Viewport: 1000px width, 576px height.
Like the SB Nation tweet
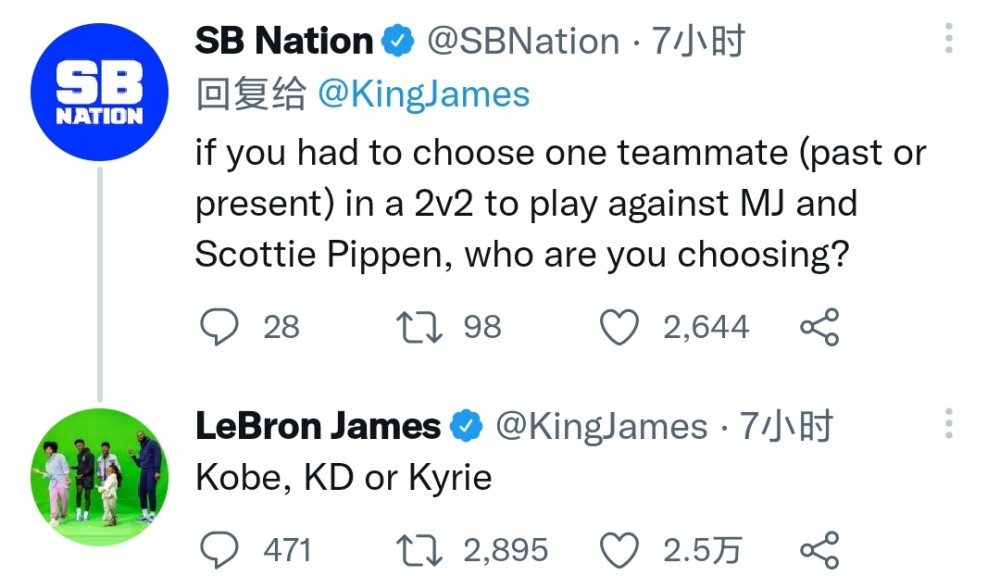click(619, 327)
